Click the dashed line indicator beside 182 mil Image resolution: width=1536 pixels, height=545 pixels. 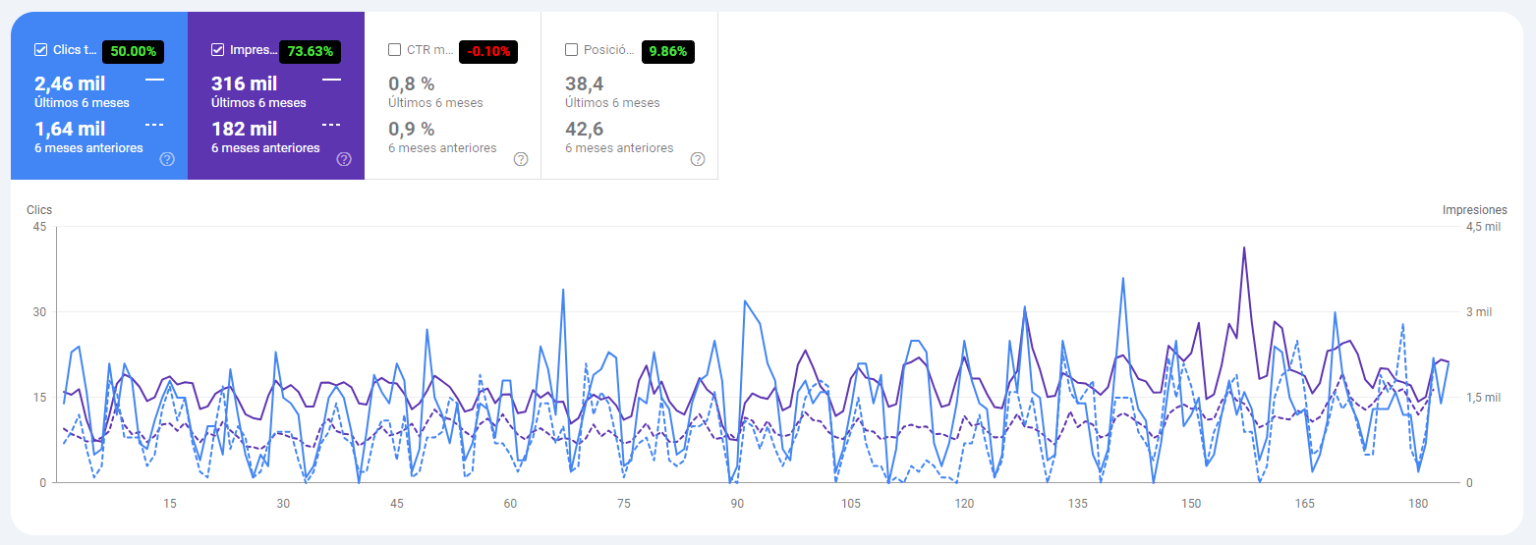click(331, 125)
